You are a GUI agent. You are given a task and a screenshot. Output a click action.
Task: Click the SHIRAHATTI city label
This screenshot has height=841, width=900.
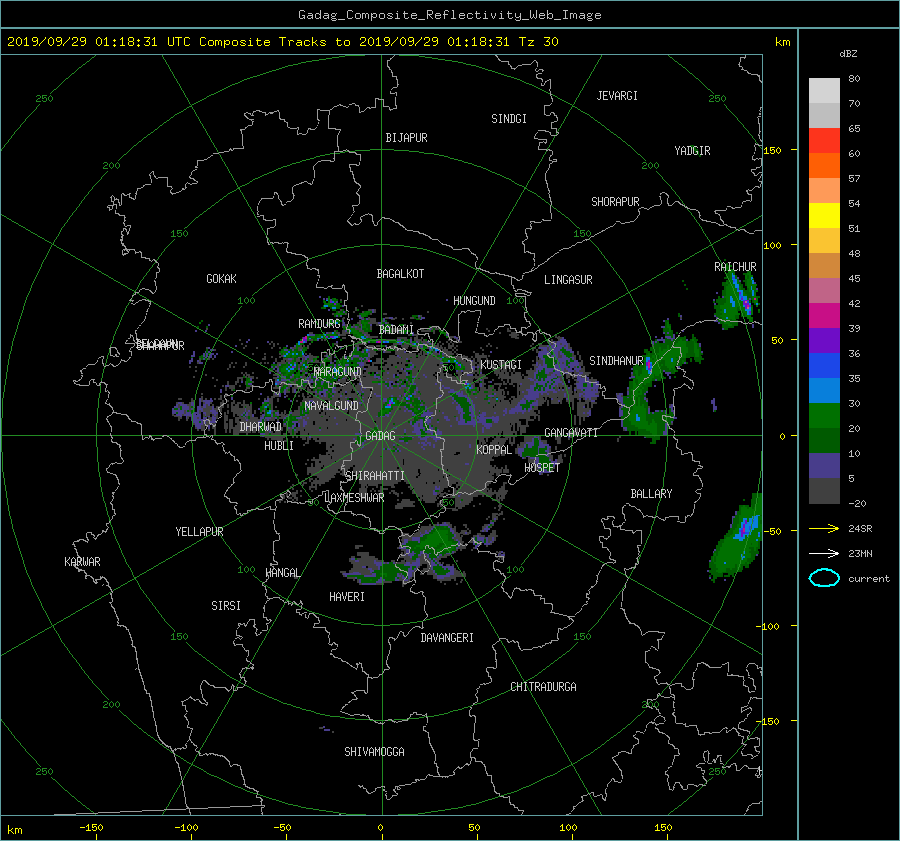point(375,476)
